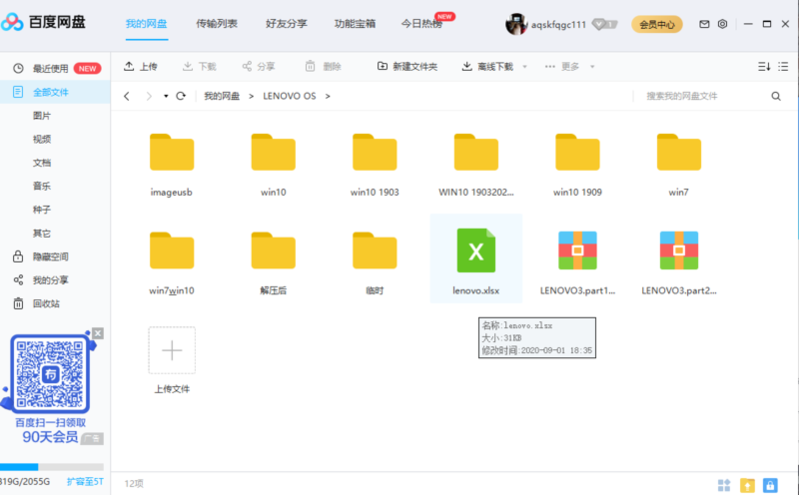Open the 好友分享 tab

(286, 23)
